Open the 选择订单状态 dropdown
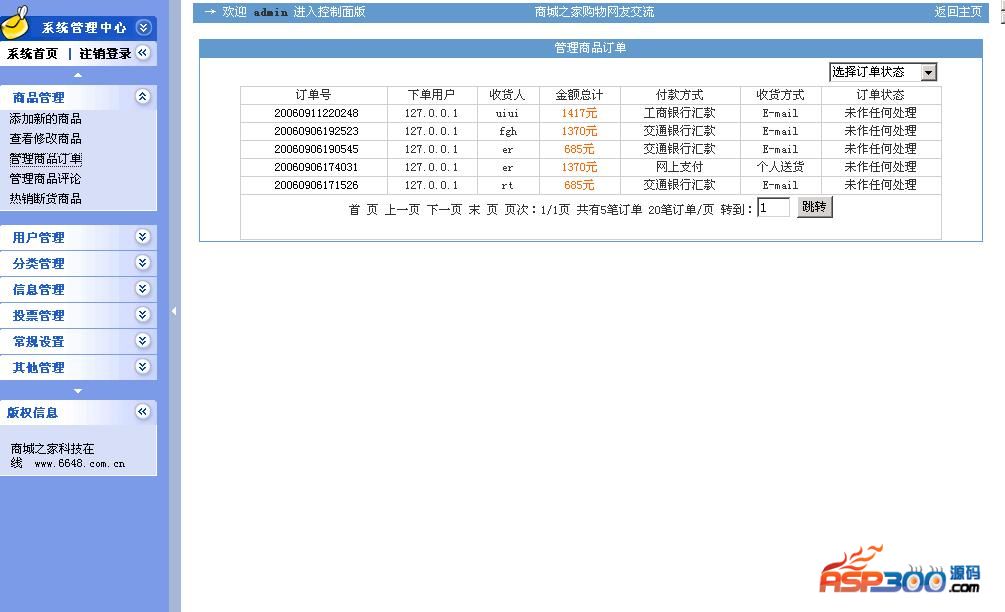This screenshot has height=612, width=1005. (x=883, y=72)
